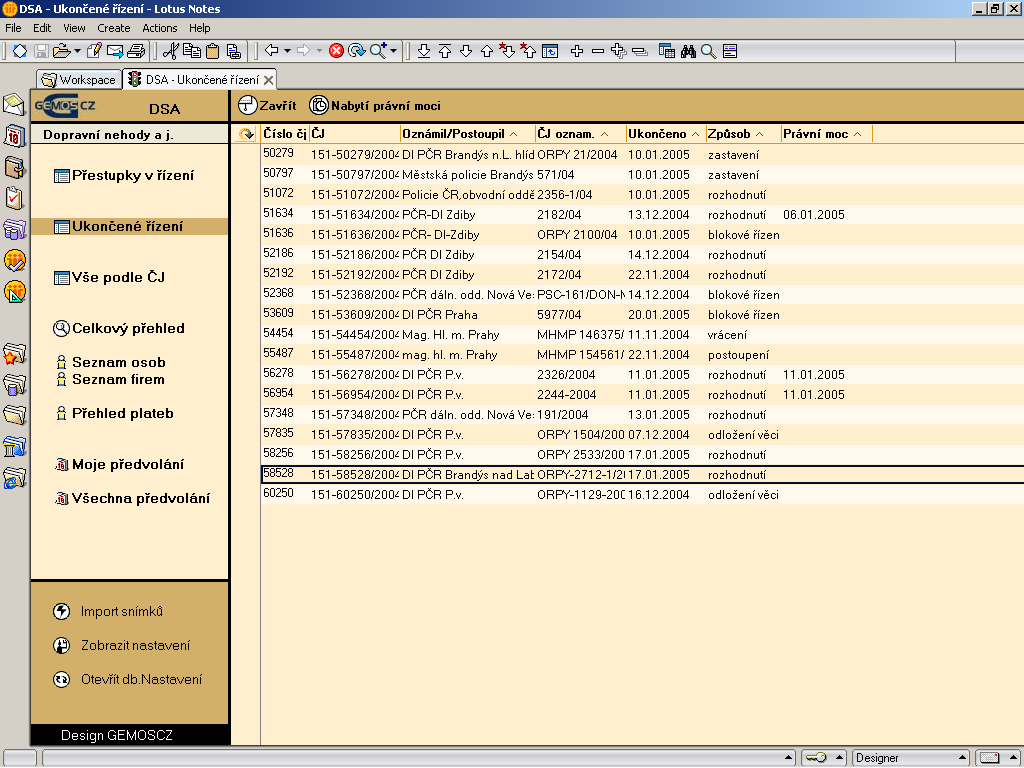This screenshot has width=1024, height=768.
Task: Click Import snímků in navigator
Action: tap(108, 611)
